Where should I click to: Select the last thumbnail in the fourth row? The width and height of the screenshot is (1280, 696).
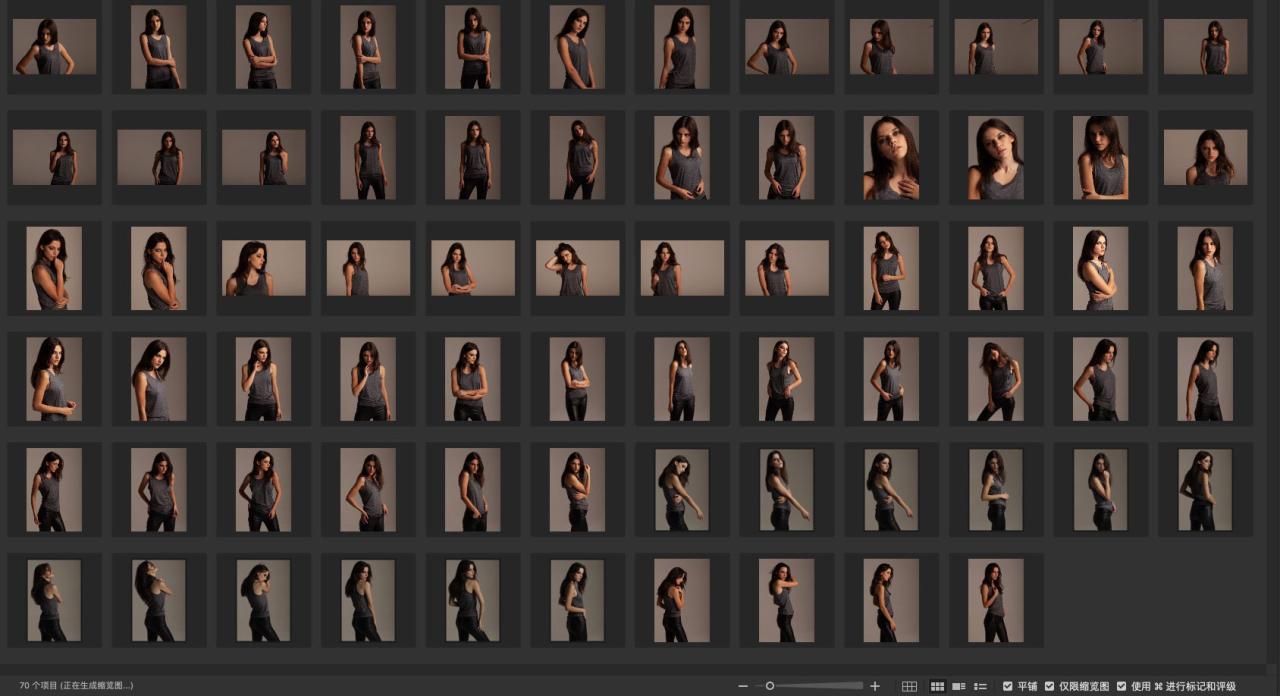tap(1205, 379)
